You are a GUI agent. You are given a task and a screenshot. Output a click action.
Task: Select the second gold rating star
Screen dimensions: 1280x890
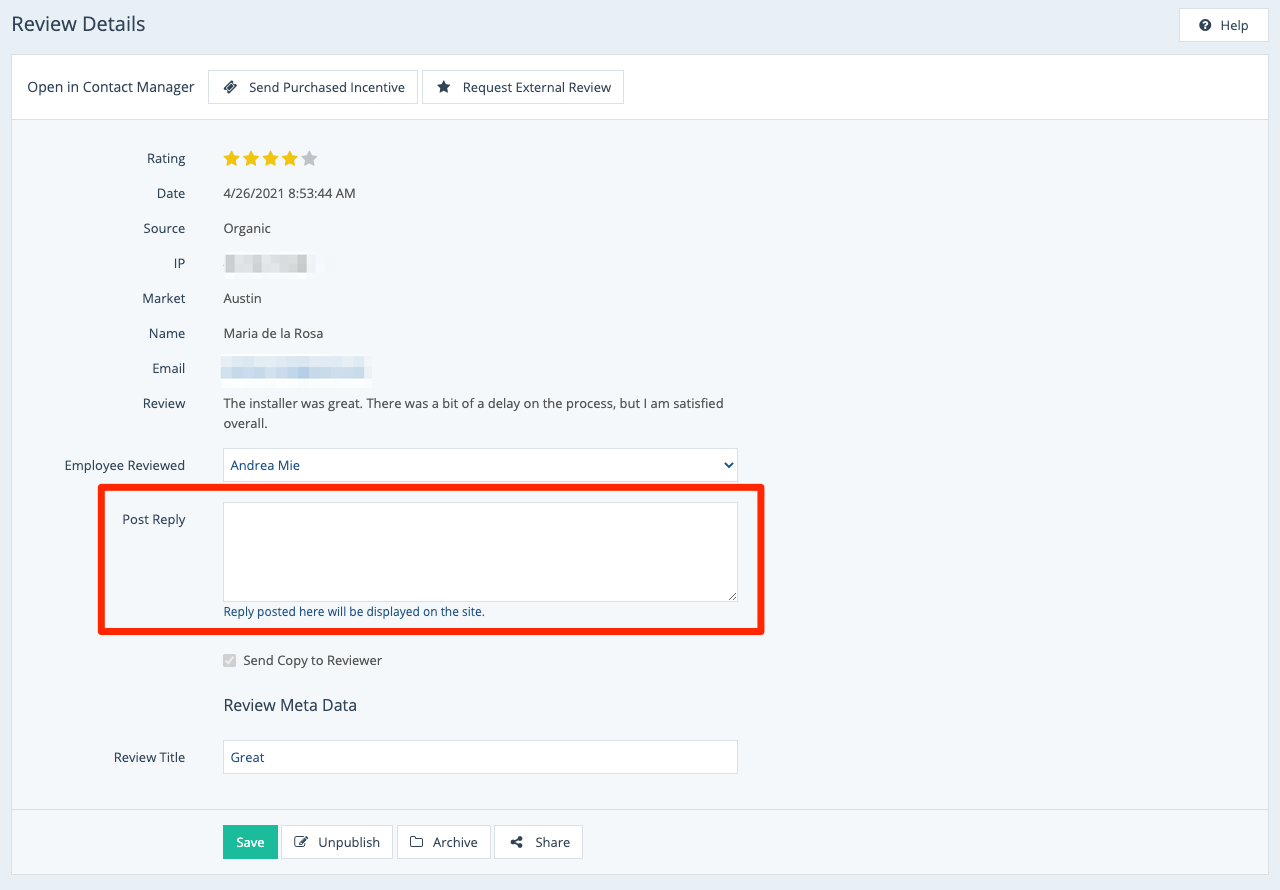(x=251, y=158)
